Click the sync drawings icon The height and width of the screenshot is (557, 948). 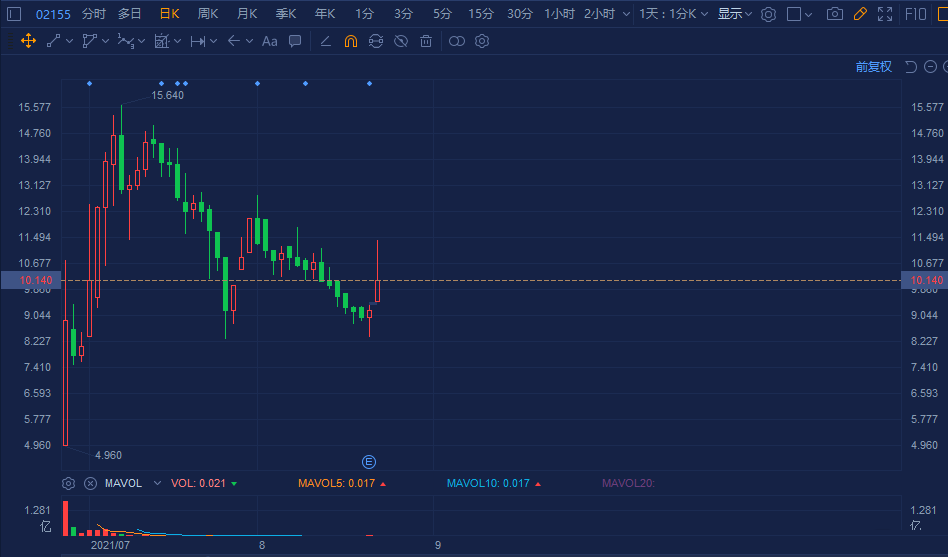click(x=376, y=41)
